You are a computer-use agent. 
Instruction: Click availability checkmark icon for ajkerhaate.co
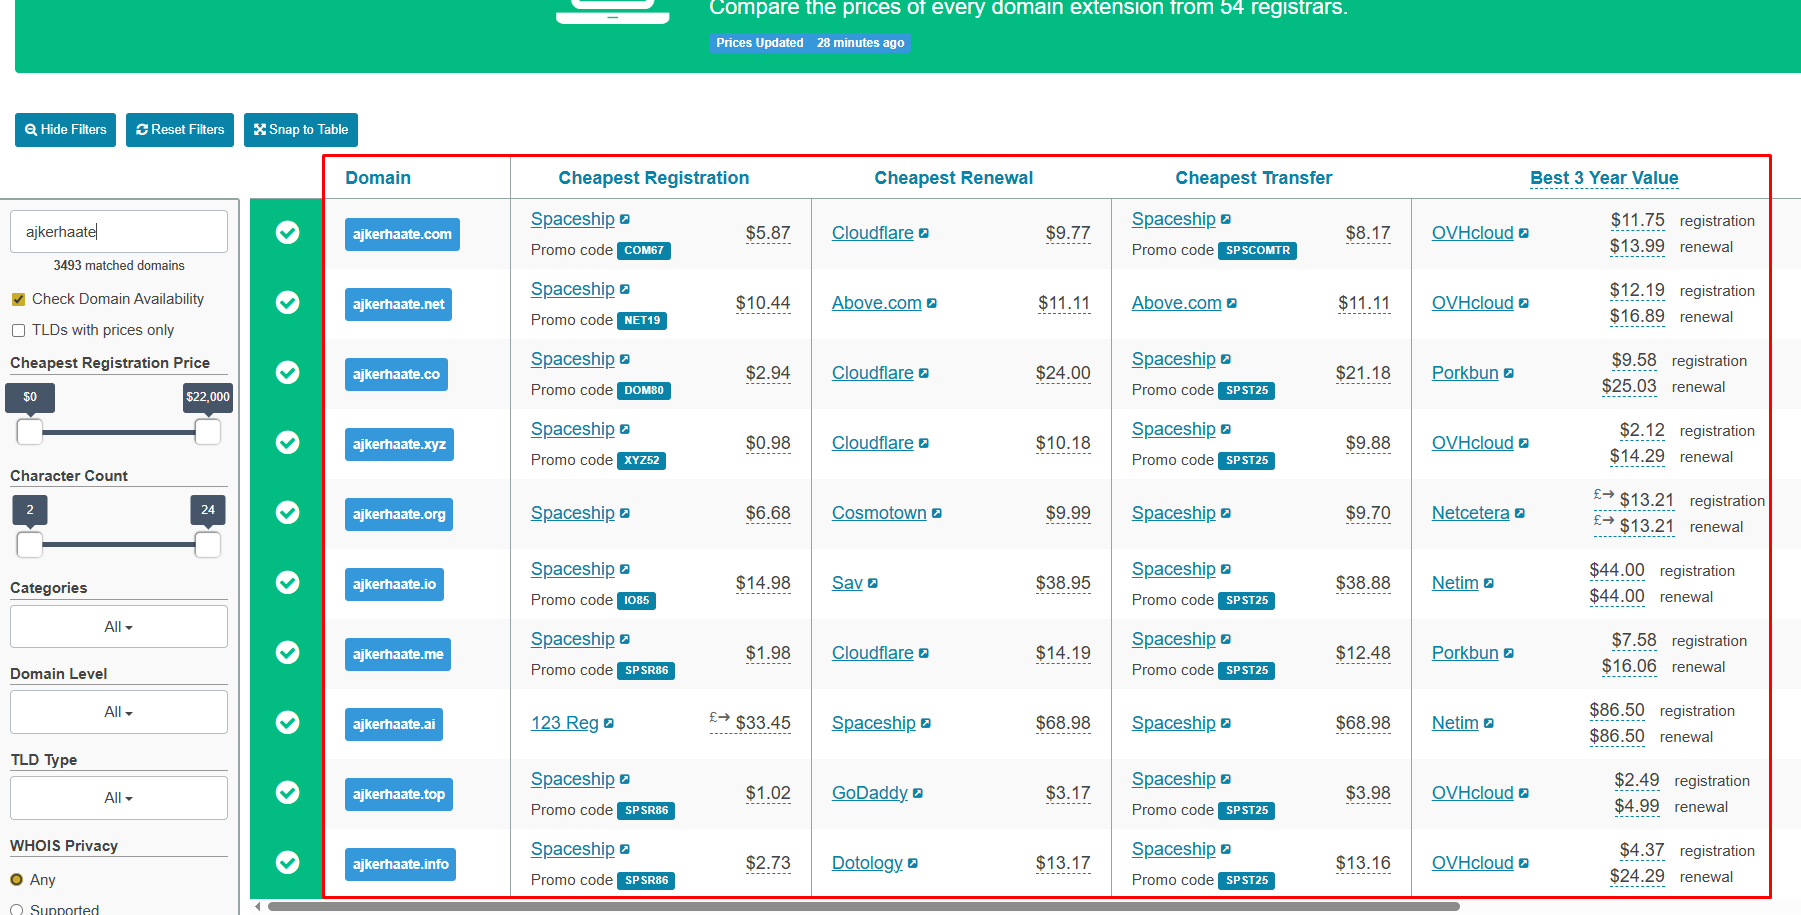(x=287, y=372)
